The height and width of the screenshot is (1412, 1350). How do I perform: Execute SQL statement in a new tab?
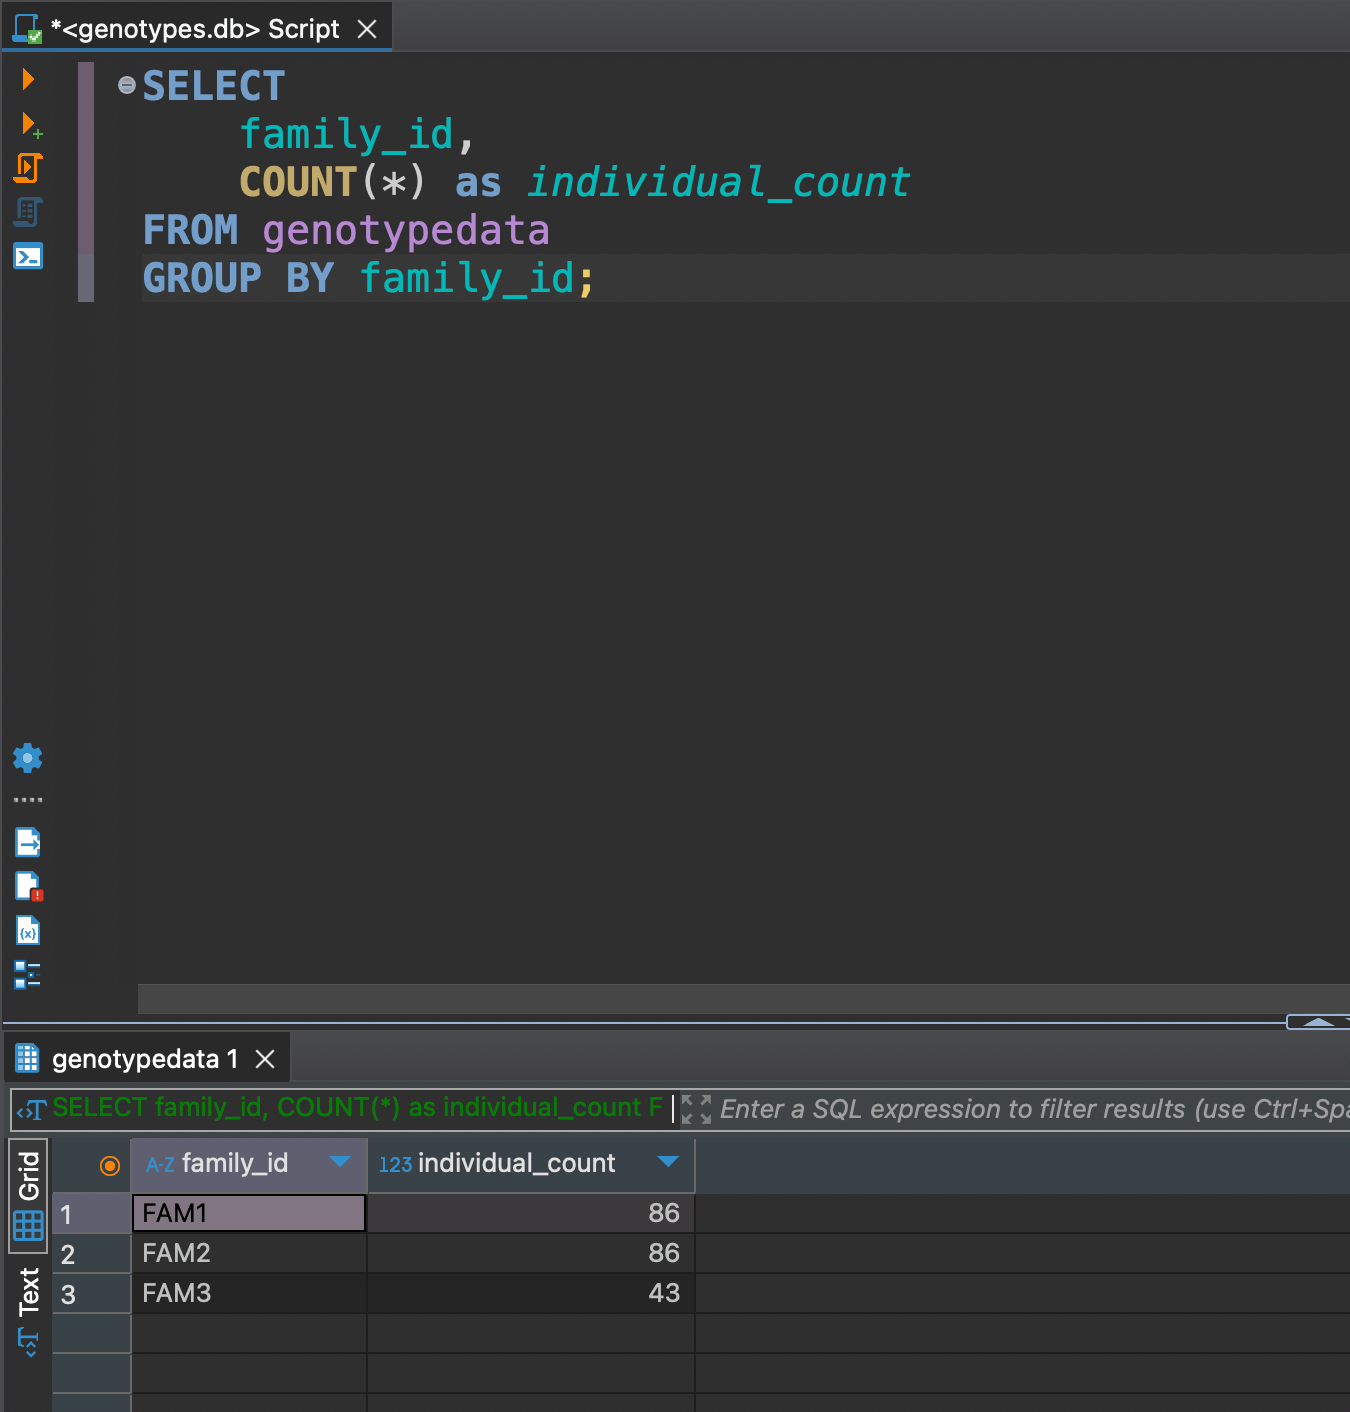point(27,124)
